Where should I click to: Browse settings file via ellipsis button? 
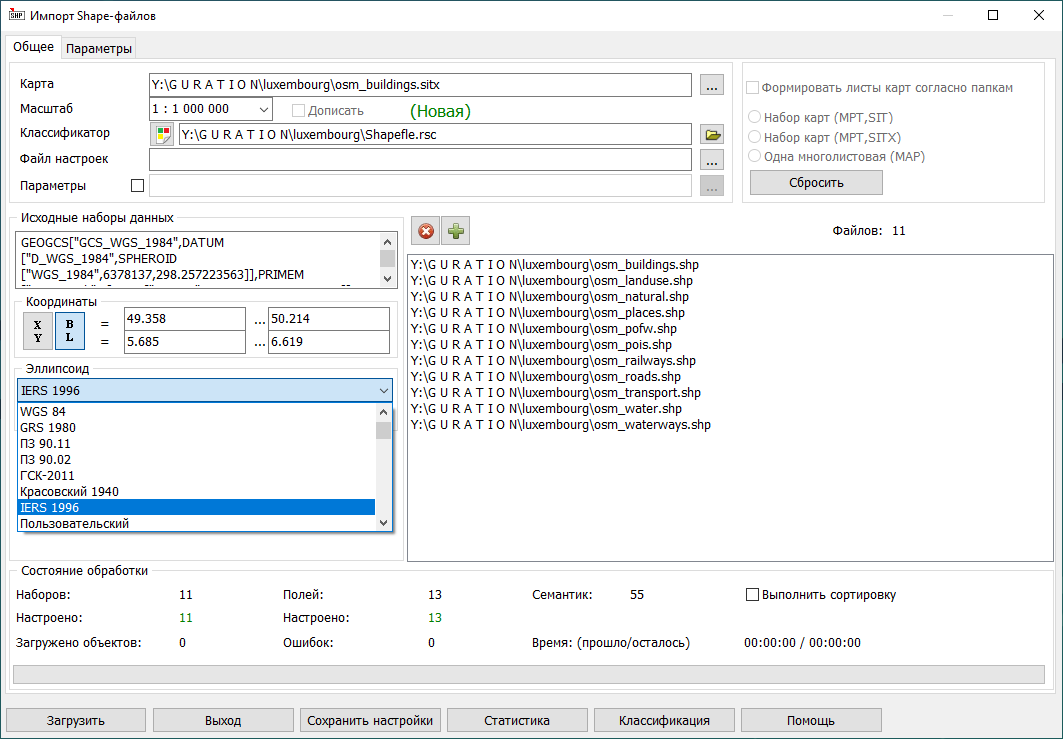[x=711, y=158]
